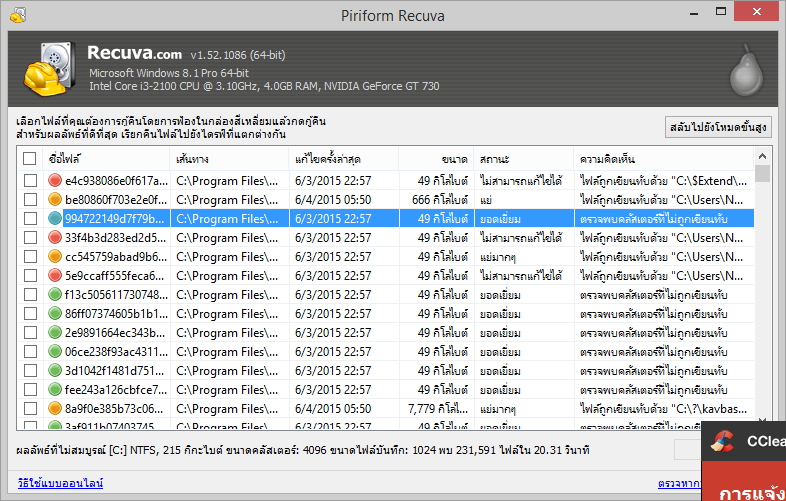Image resolution: width=786 pixels, height=501 pixels.
Task: Check the box for be80860f703e2e0f file
Action: pos(30,200)
